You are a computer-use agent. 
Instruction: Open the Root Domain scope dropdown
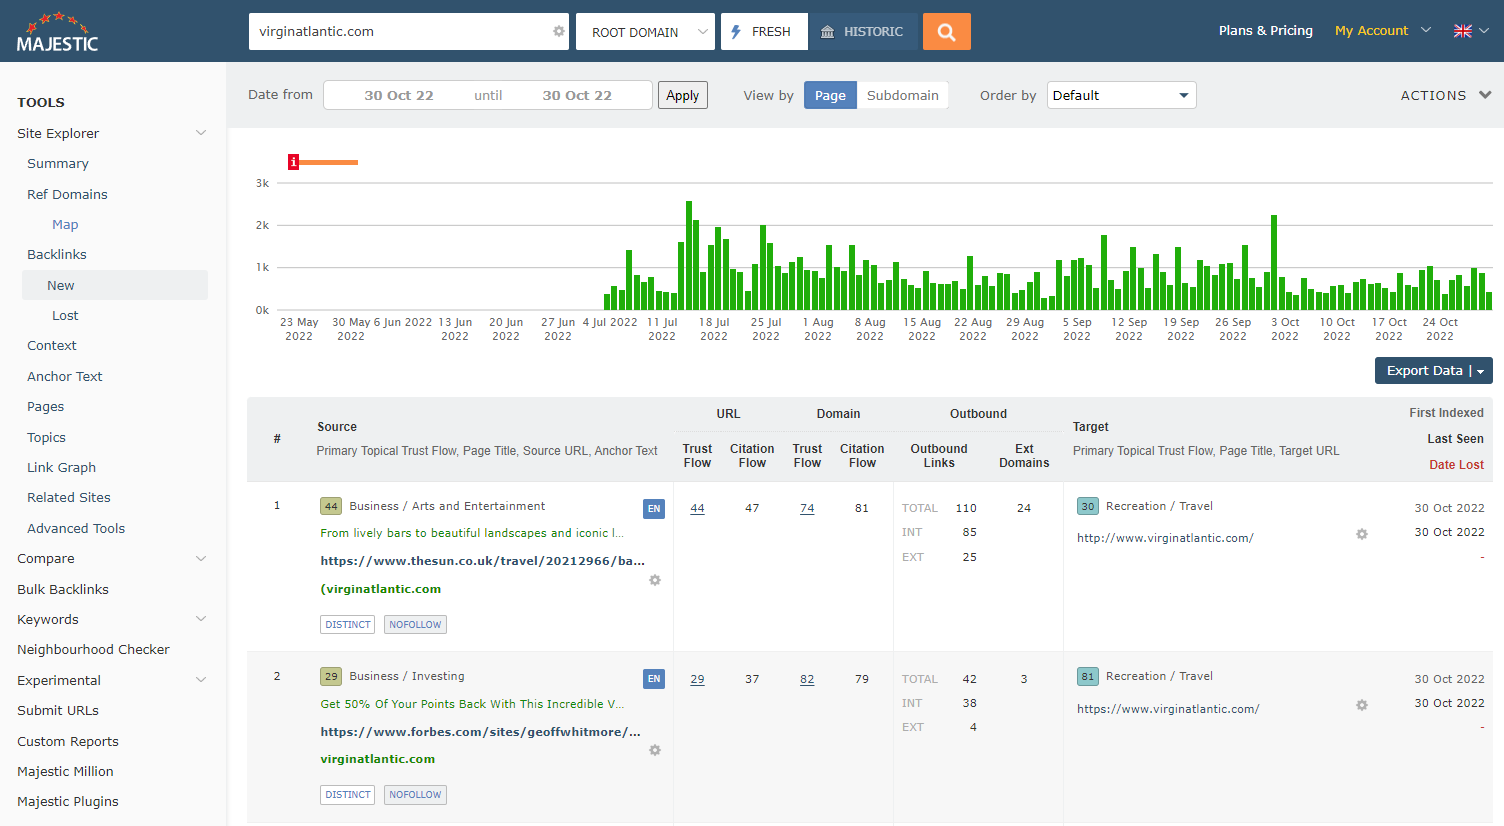pos(645,32)
